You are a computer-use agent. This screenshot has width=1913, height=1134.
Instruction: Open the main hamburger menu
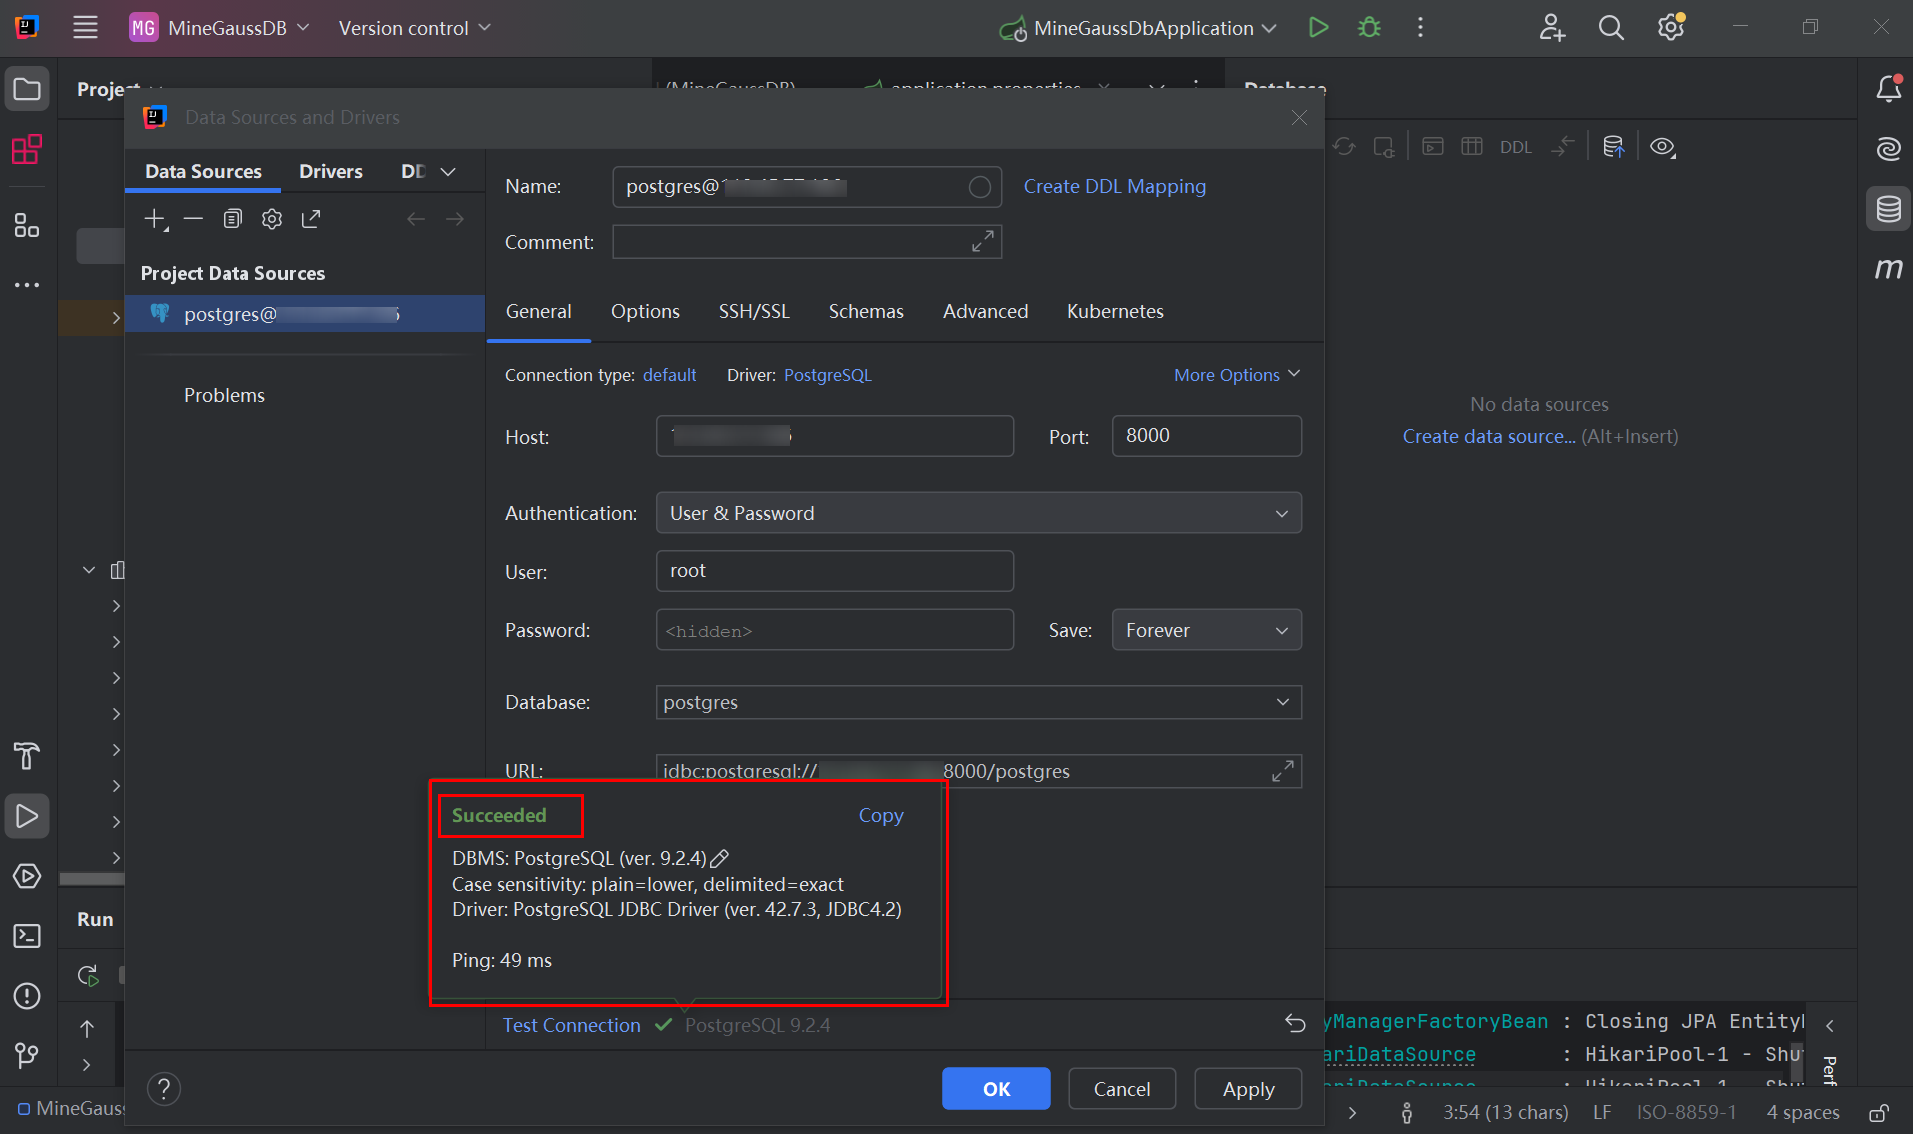coord(85,27)
